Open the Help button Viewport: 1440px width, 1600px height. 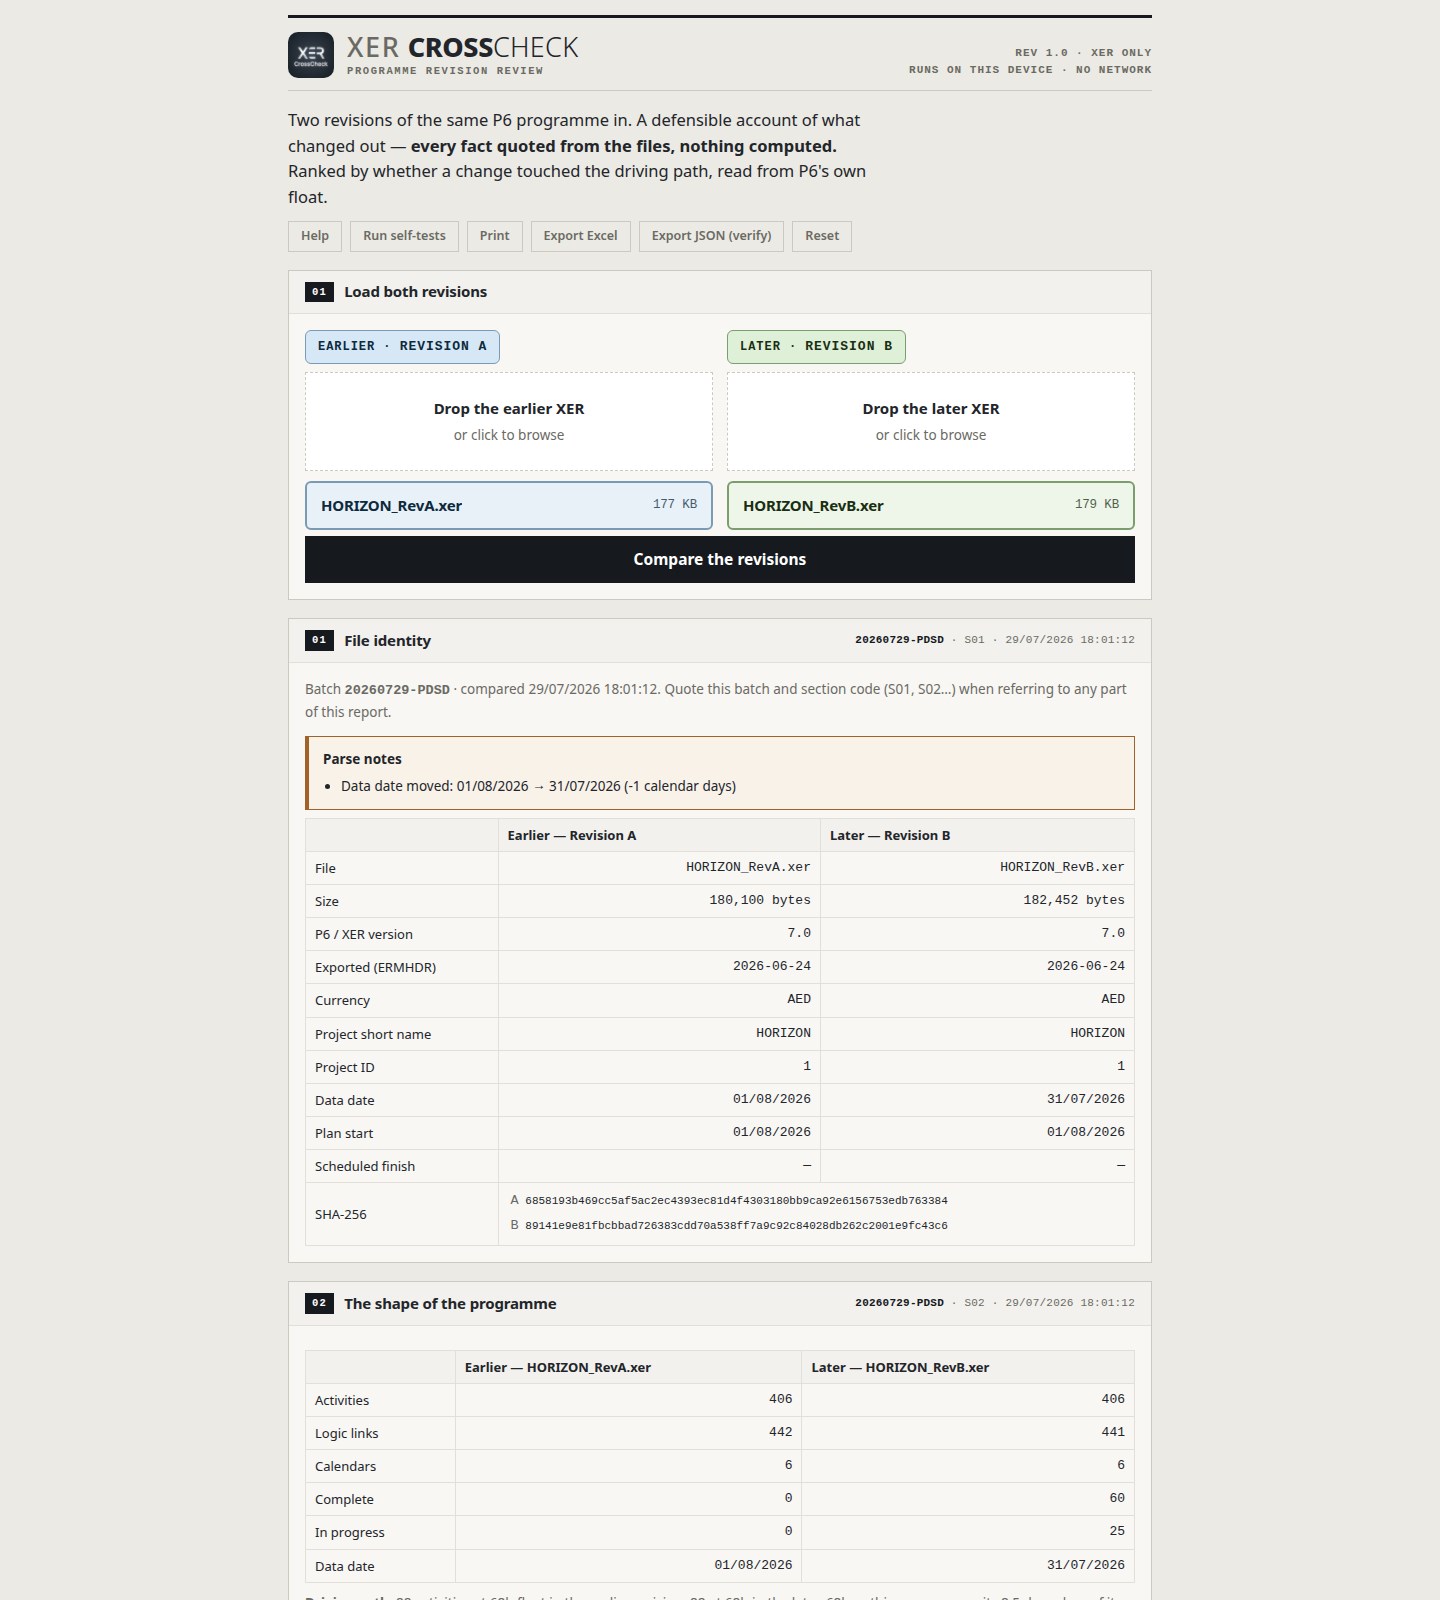coord(315,236)
